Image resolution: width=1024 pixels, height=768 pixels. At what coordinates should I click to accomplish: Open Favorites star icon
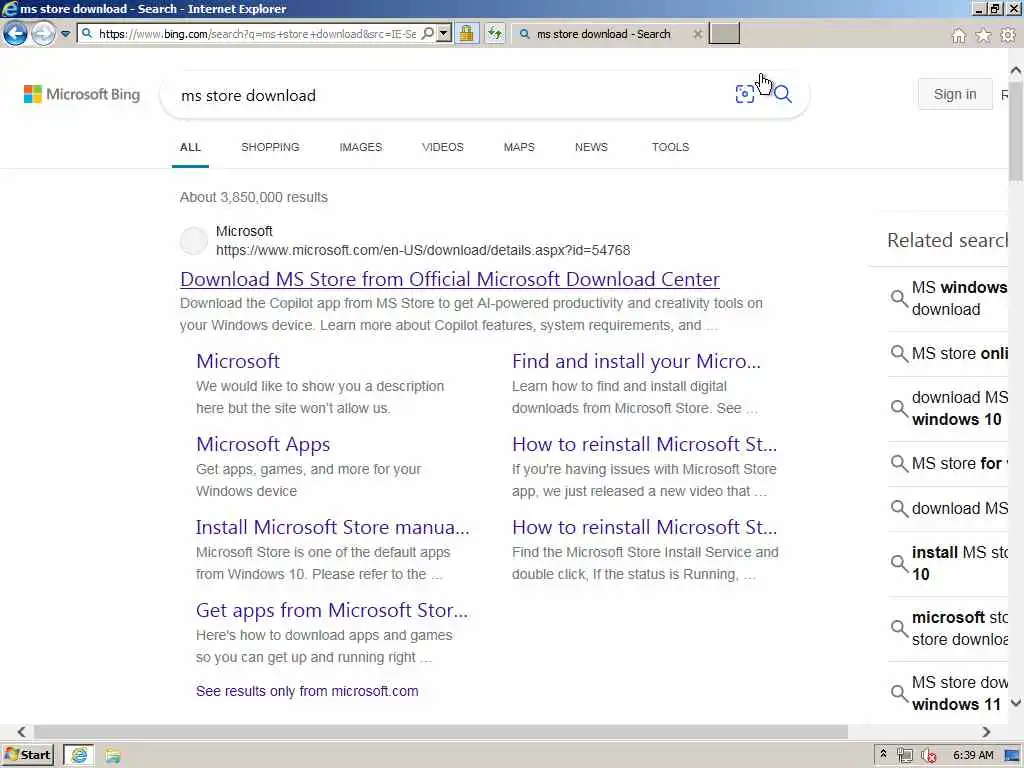983,35
